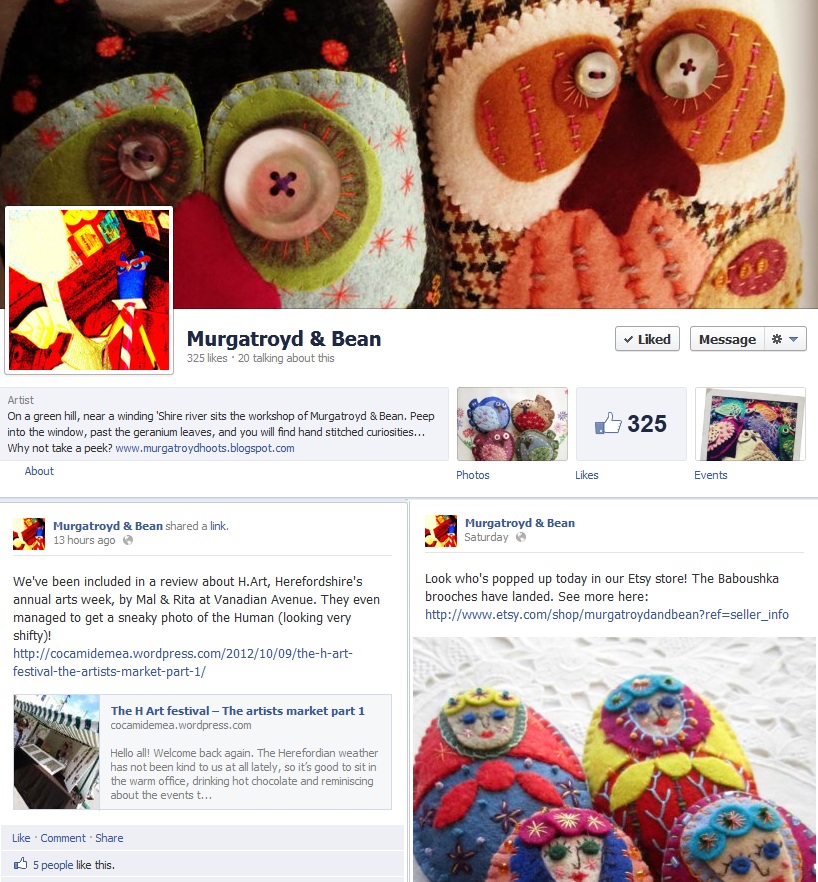
Task: Click the globe privacy icon beside Saturday
Action: [x=521, y=537]
